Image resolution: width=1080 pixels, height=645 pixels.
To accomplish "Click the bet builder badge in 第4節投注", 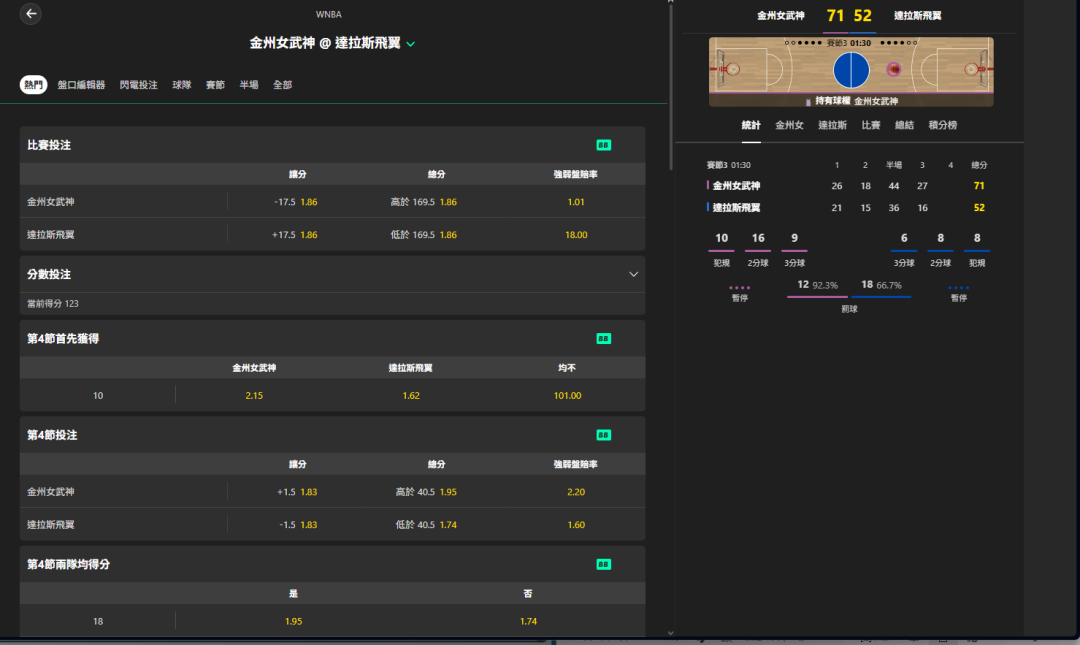I will click(603, 435).
